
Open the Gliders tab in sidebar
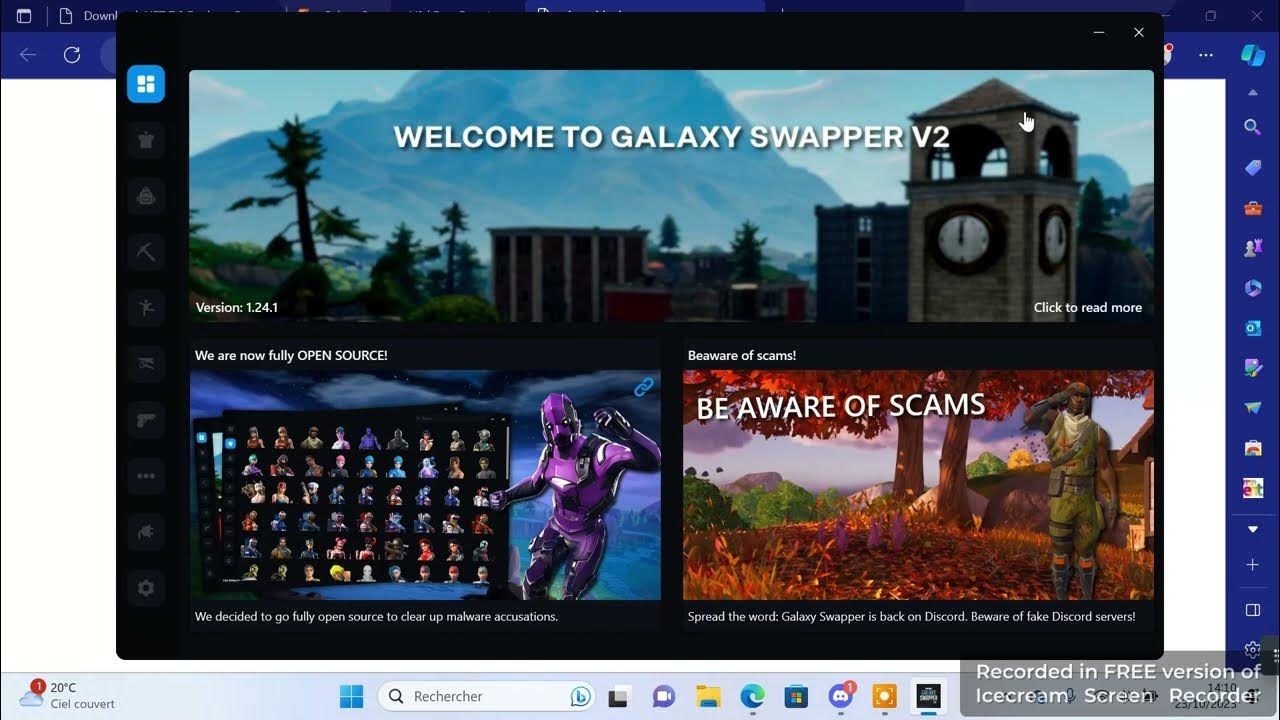(x=146, y=364)
